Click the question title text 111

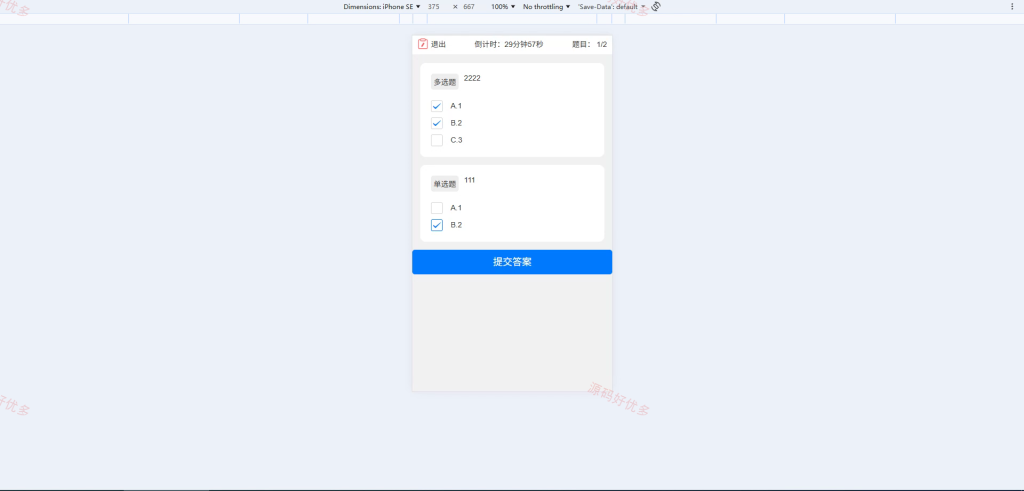pyautogui.click(x=470, y=180)
